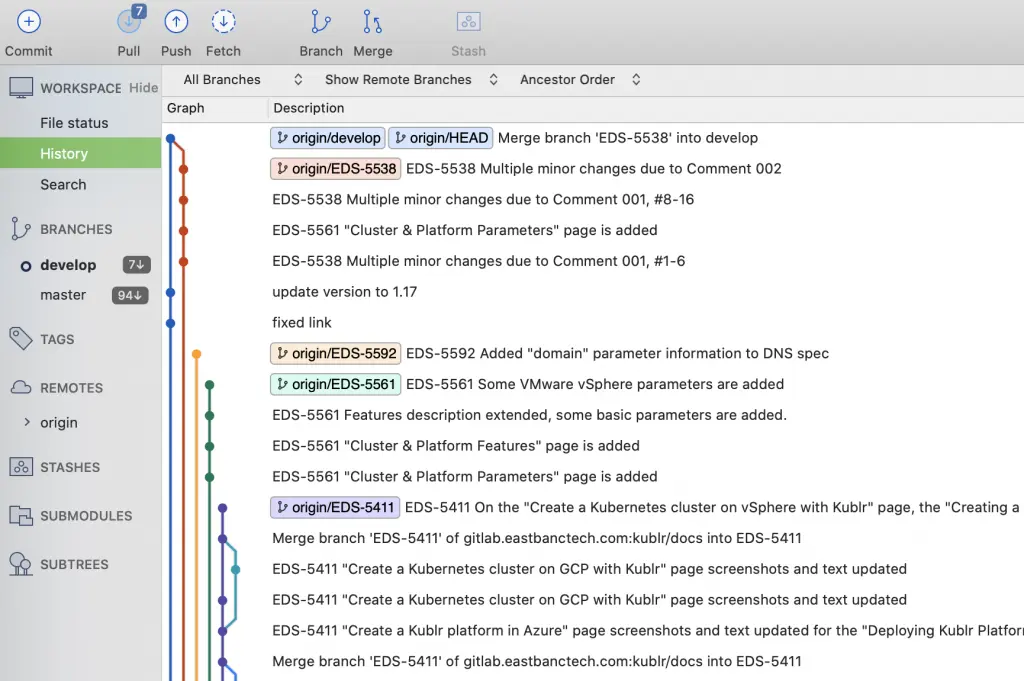Click the Stash toolbar icon
Screen dimensions: 1024x681
click(468, 22)
